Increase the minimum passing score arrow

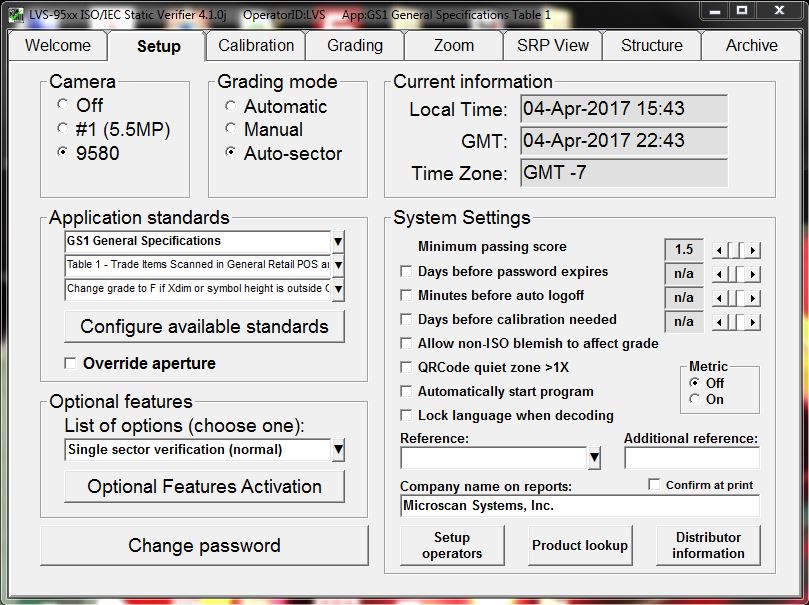click(x=753, y=250)
